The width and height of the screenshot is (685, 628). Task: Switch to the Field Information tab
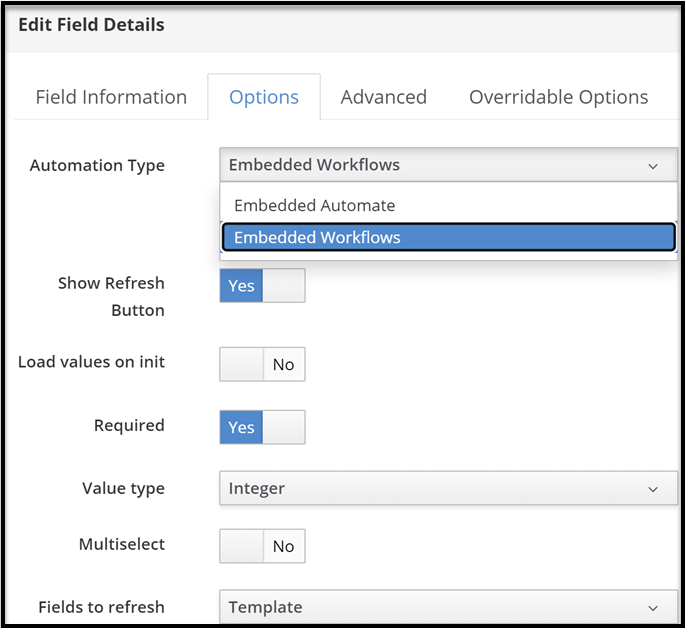pos(111,97)
